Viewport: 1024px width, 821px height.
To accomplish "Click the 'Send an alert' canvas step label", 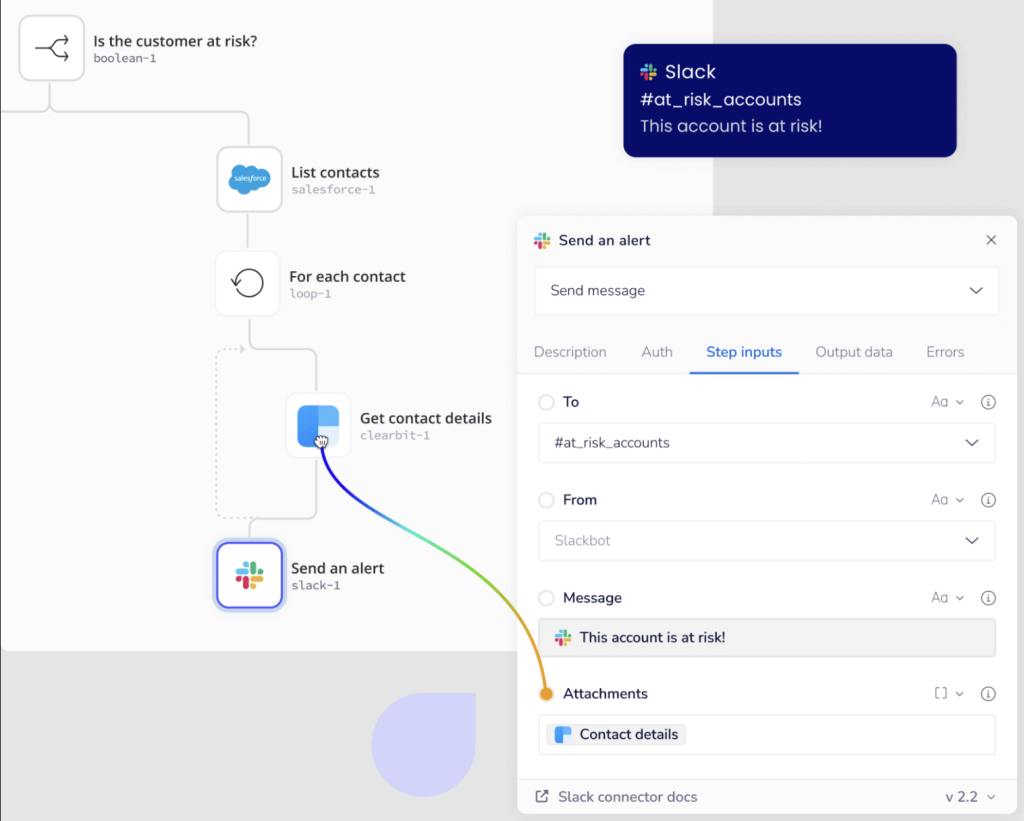I will click(x=338, y=568).
